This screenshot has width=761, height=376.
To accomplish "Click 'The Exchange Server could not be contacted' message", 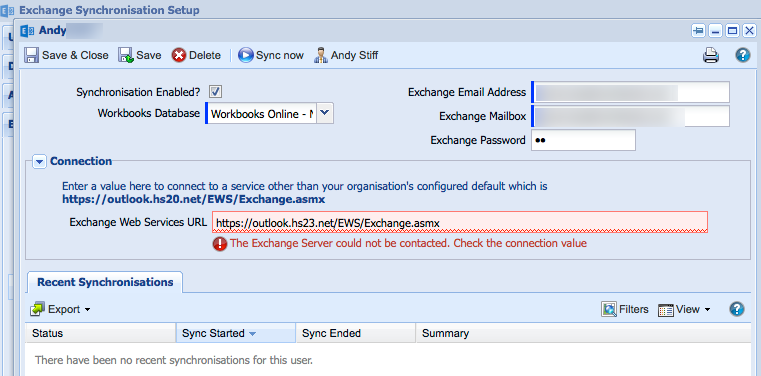I will [408, 243].
